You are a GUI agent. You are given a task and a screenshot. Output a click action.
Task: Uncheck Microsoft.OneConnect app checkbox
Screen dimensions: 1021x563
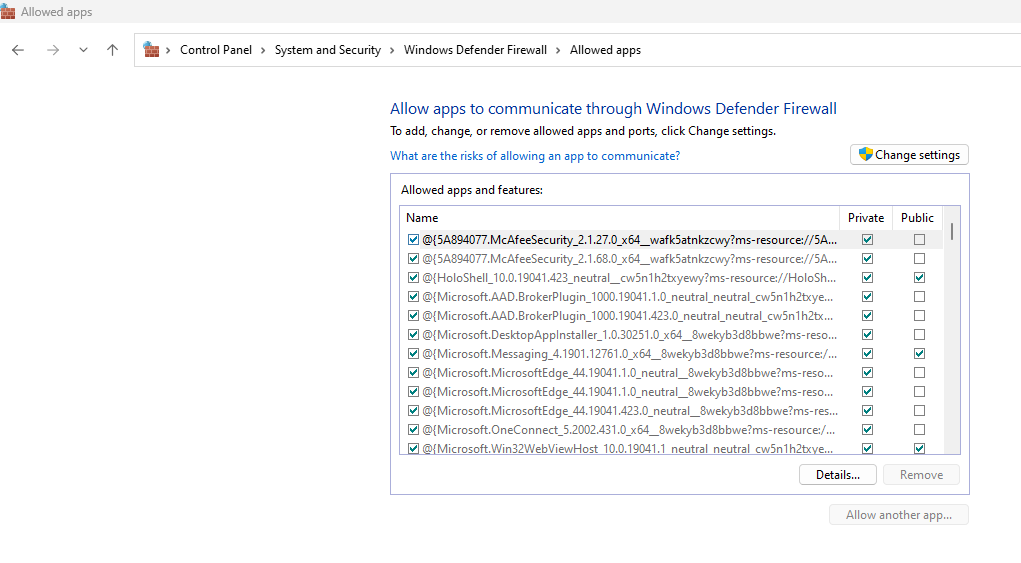point(413,430)
